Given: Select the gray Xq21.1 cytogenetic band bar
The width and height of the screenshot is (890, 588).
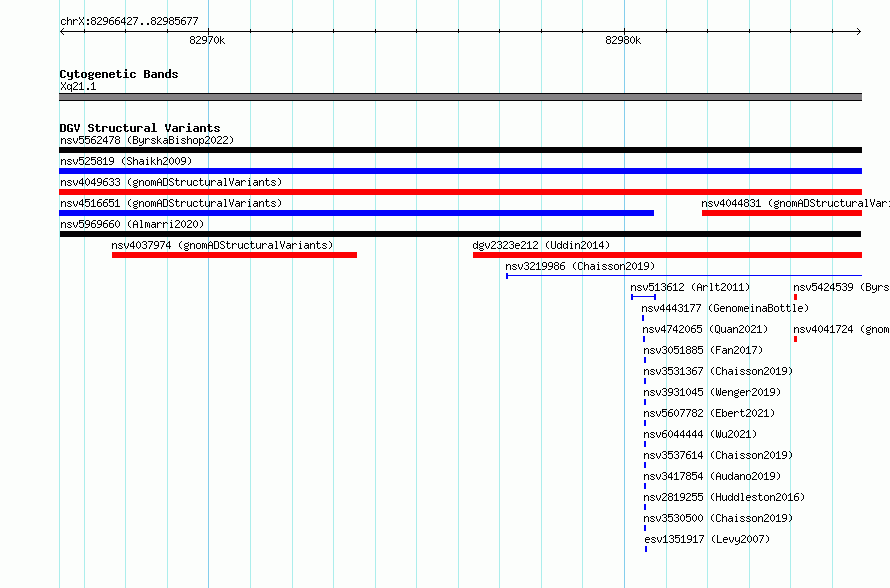Looking at the screenshot, I should tap(460, 97).
